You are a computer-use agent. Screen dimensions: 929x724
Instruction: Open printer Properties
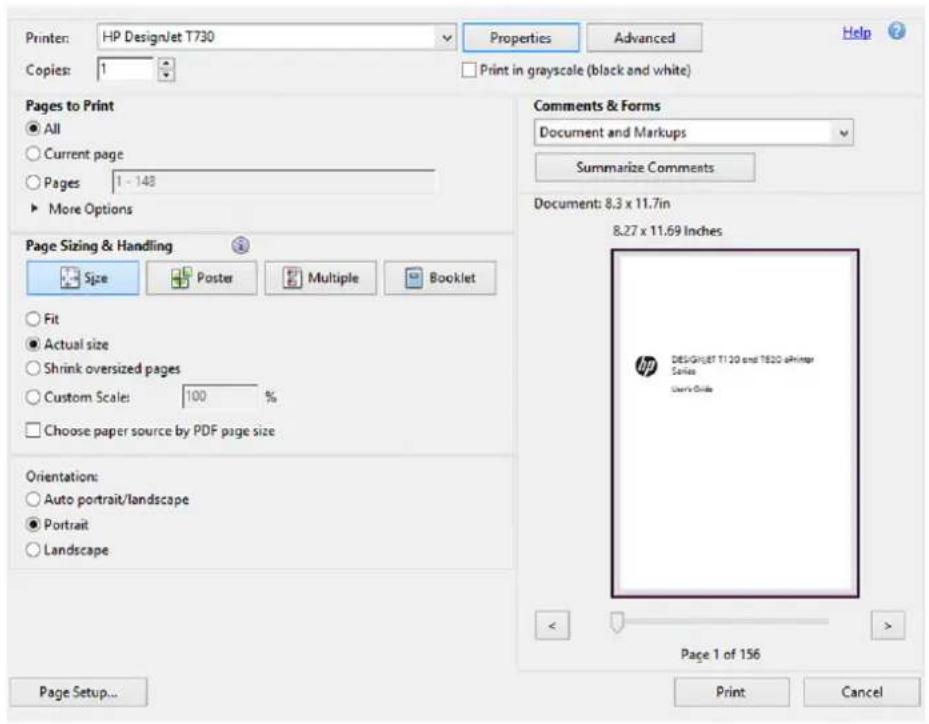click(x=521, y=38)
